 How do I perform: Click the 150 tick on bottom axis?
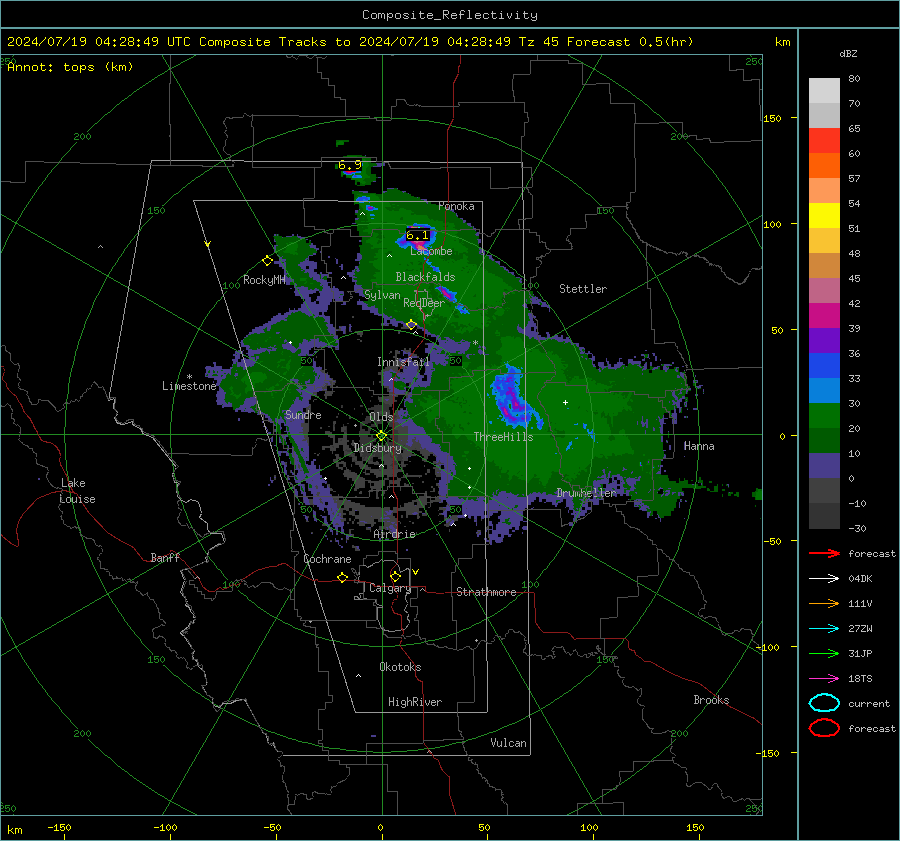[695, 828]
